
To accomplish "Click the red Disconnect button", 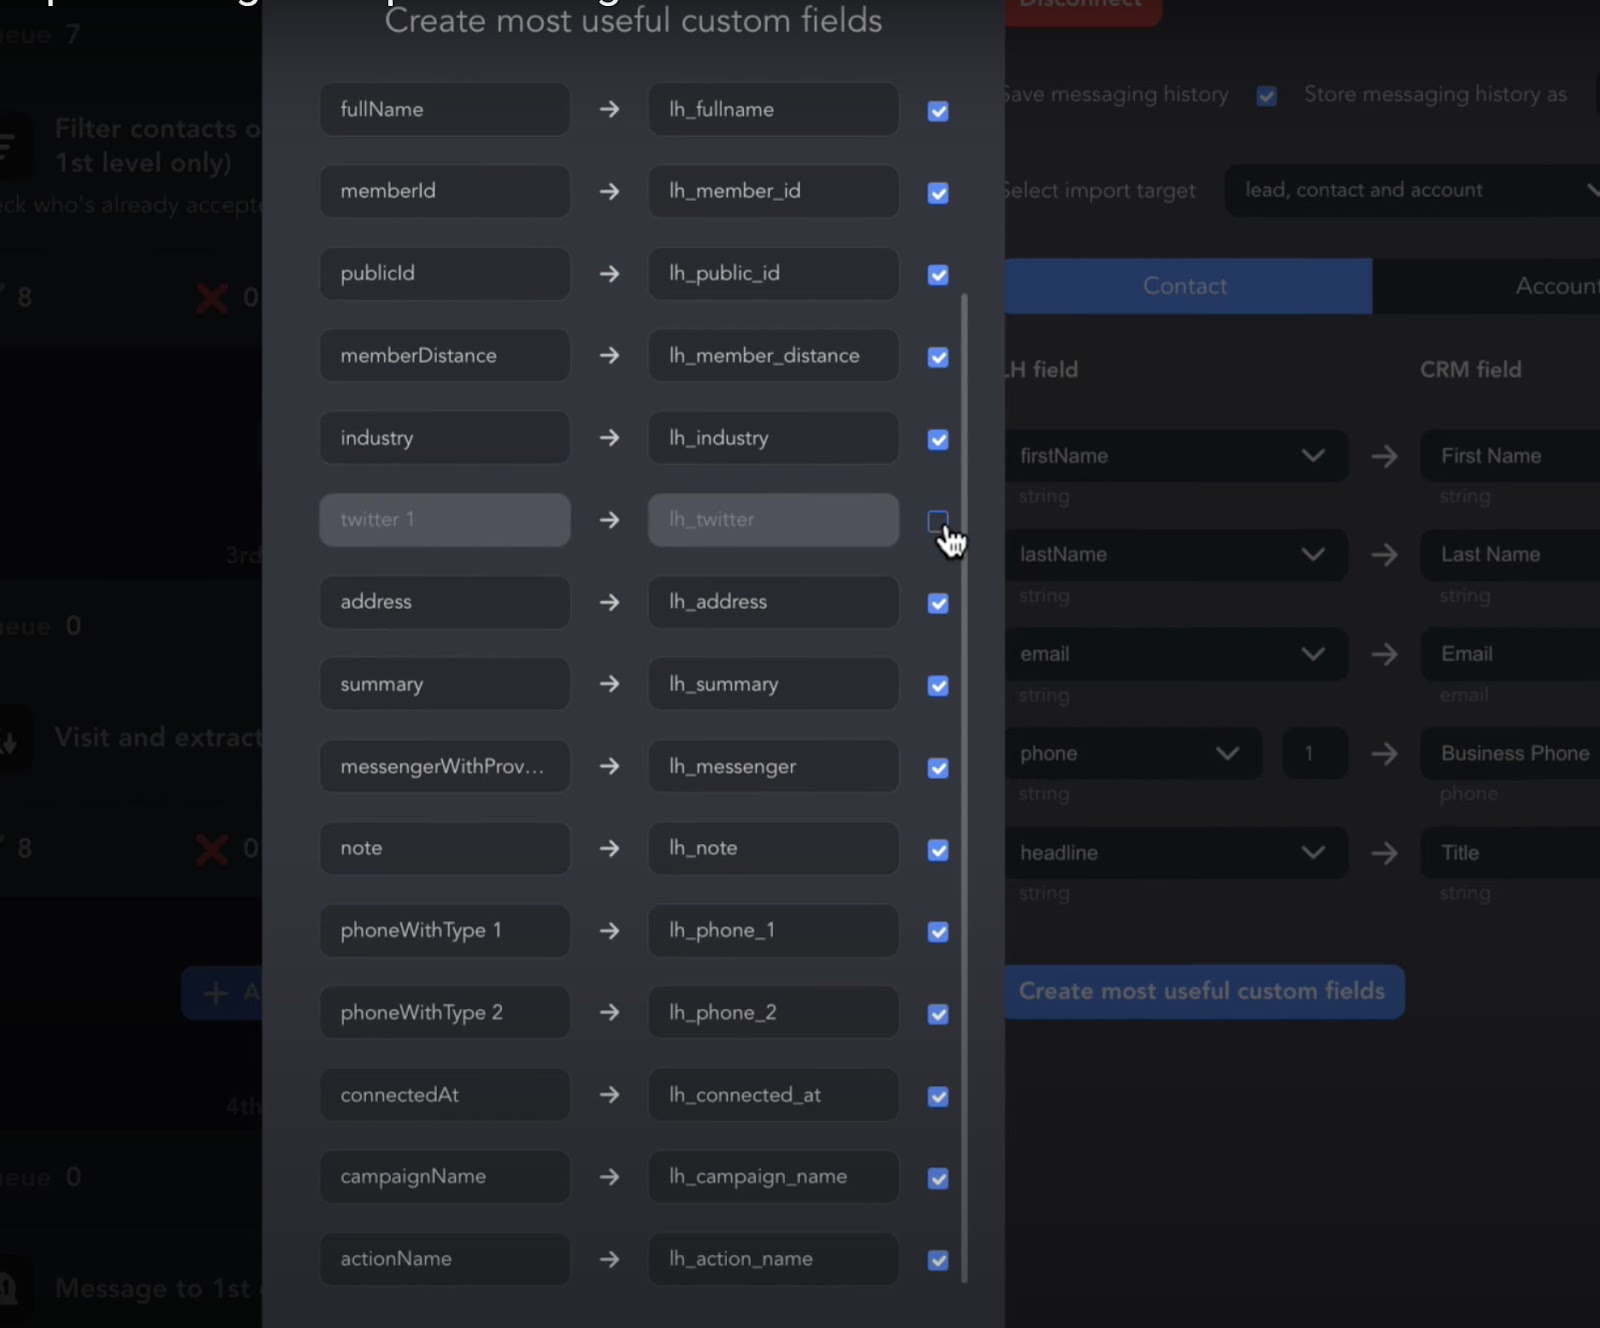I will [x=1082, y=8].
